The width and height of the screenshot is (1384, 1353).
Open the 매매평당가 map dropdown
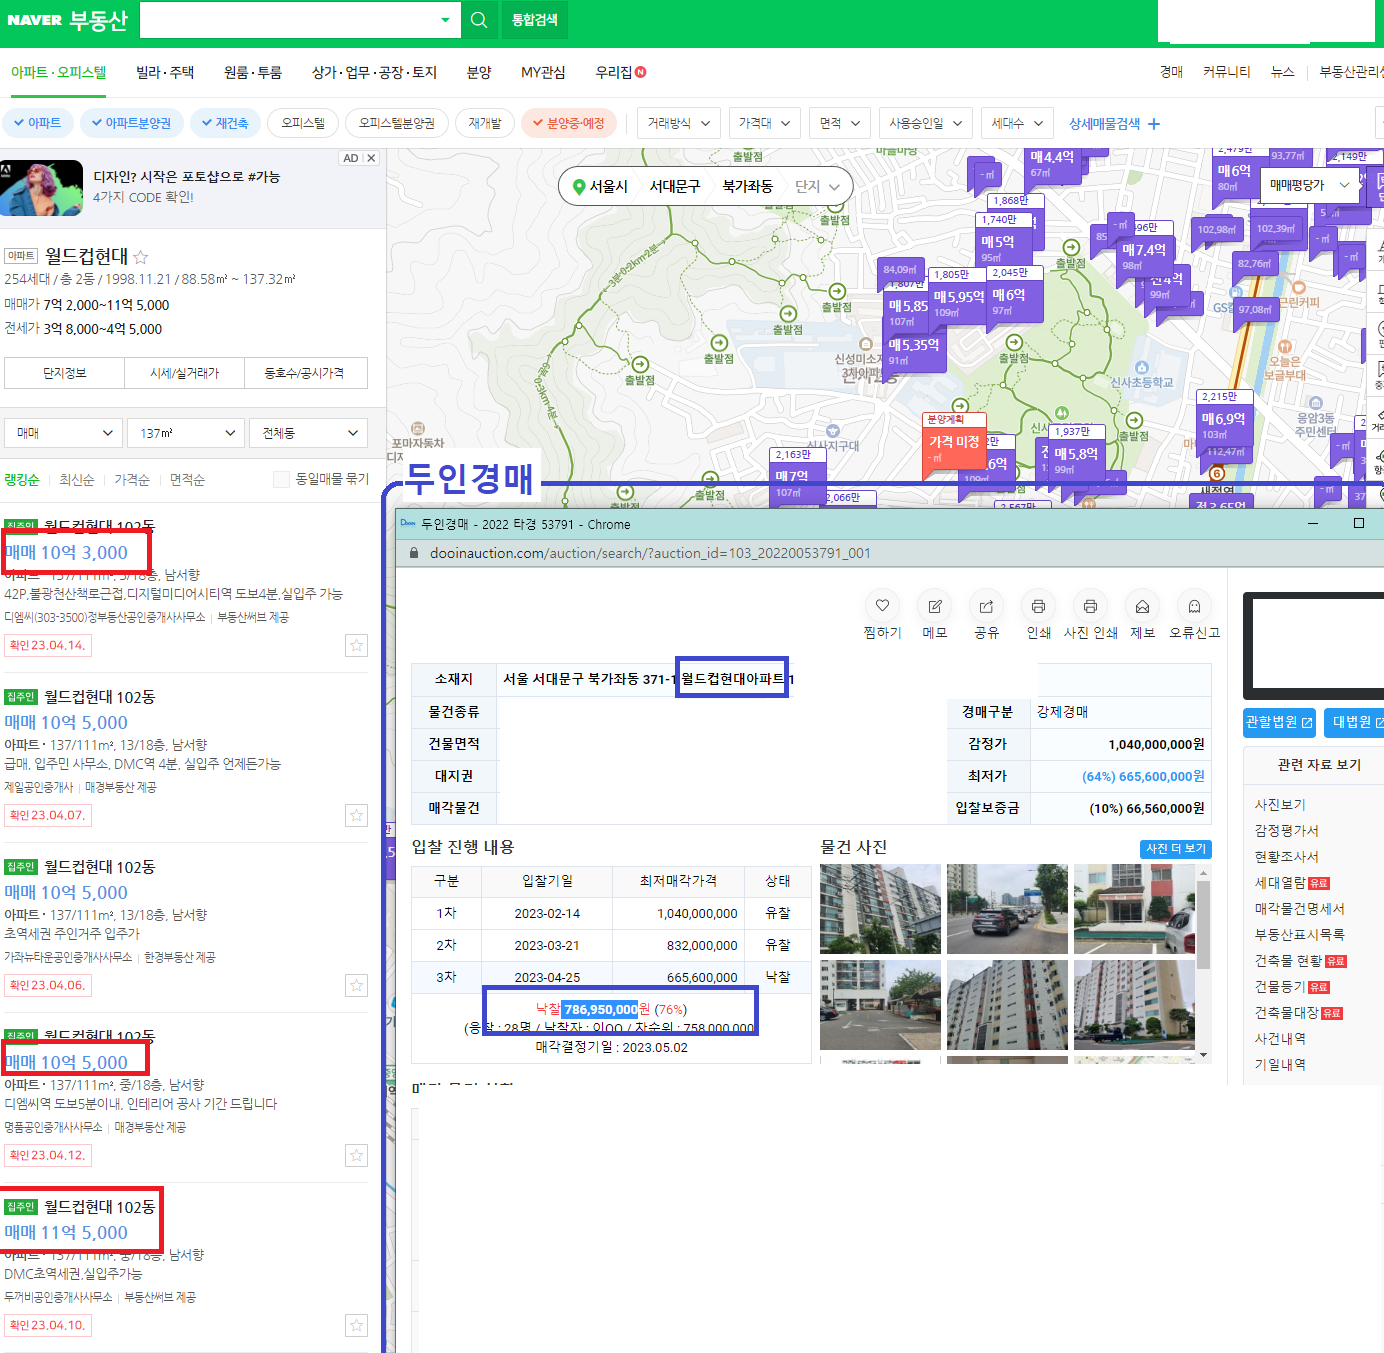1309,185
